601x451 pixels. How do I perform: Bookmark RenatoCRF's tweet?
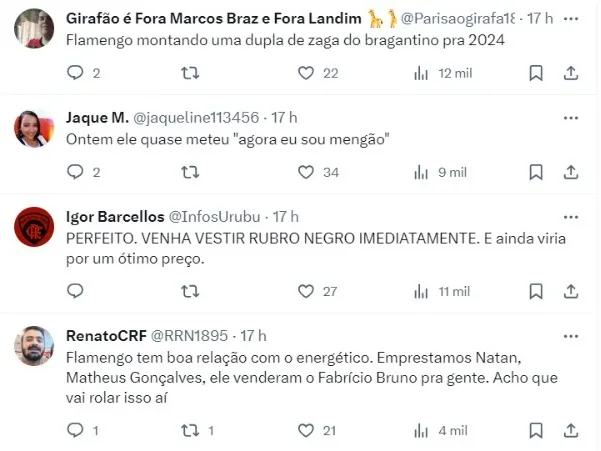tap(536, 430)
